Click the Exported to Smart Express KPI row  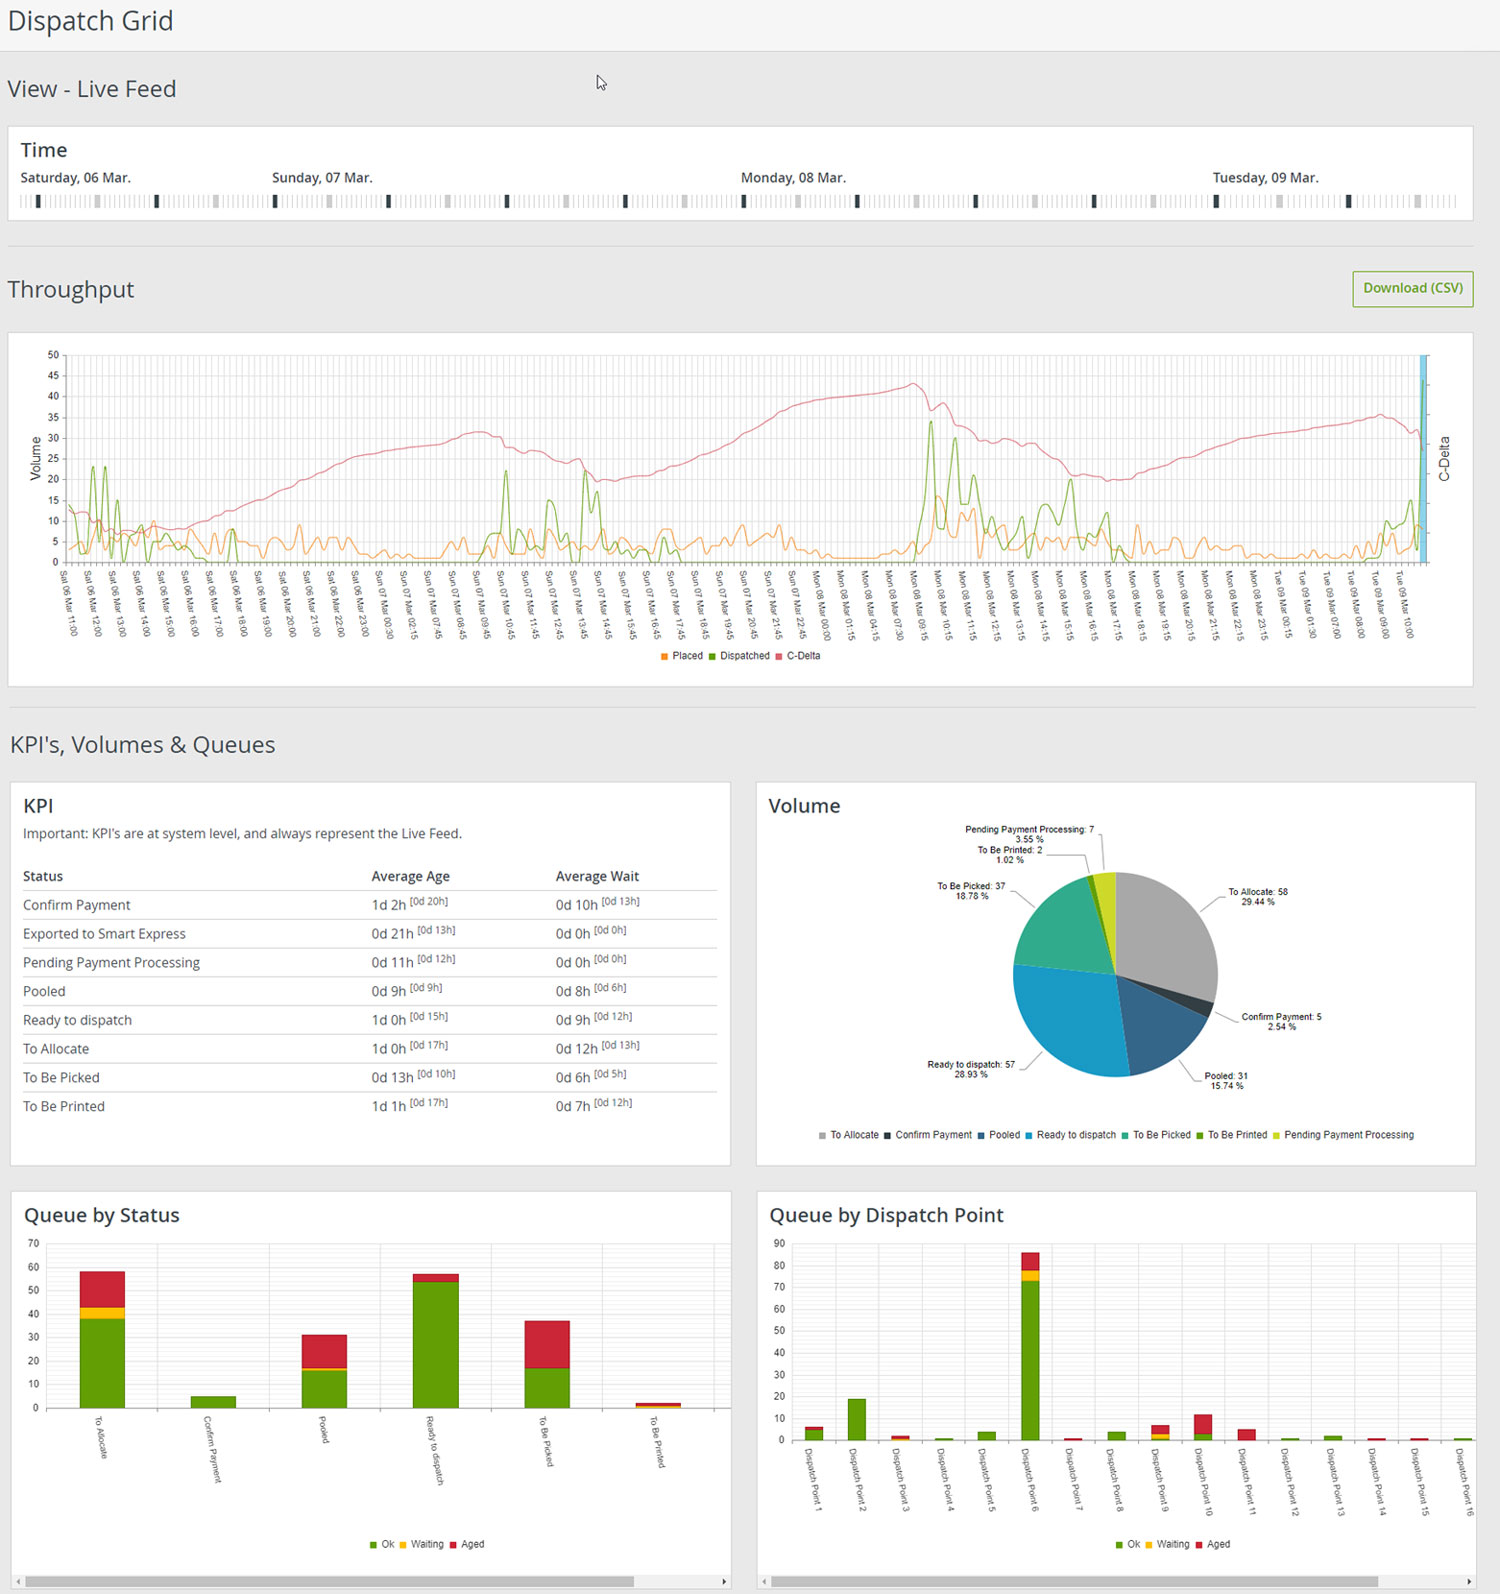coord(370,934)
